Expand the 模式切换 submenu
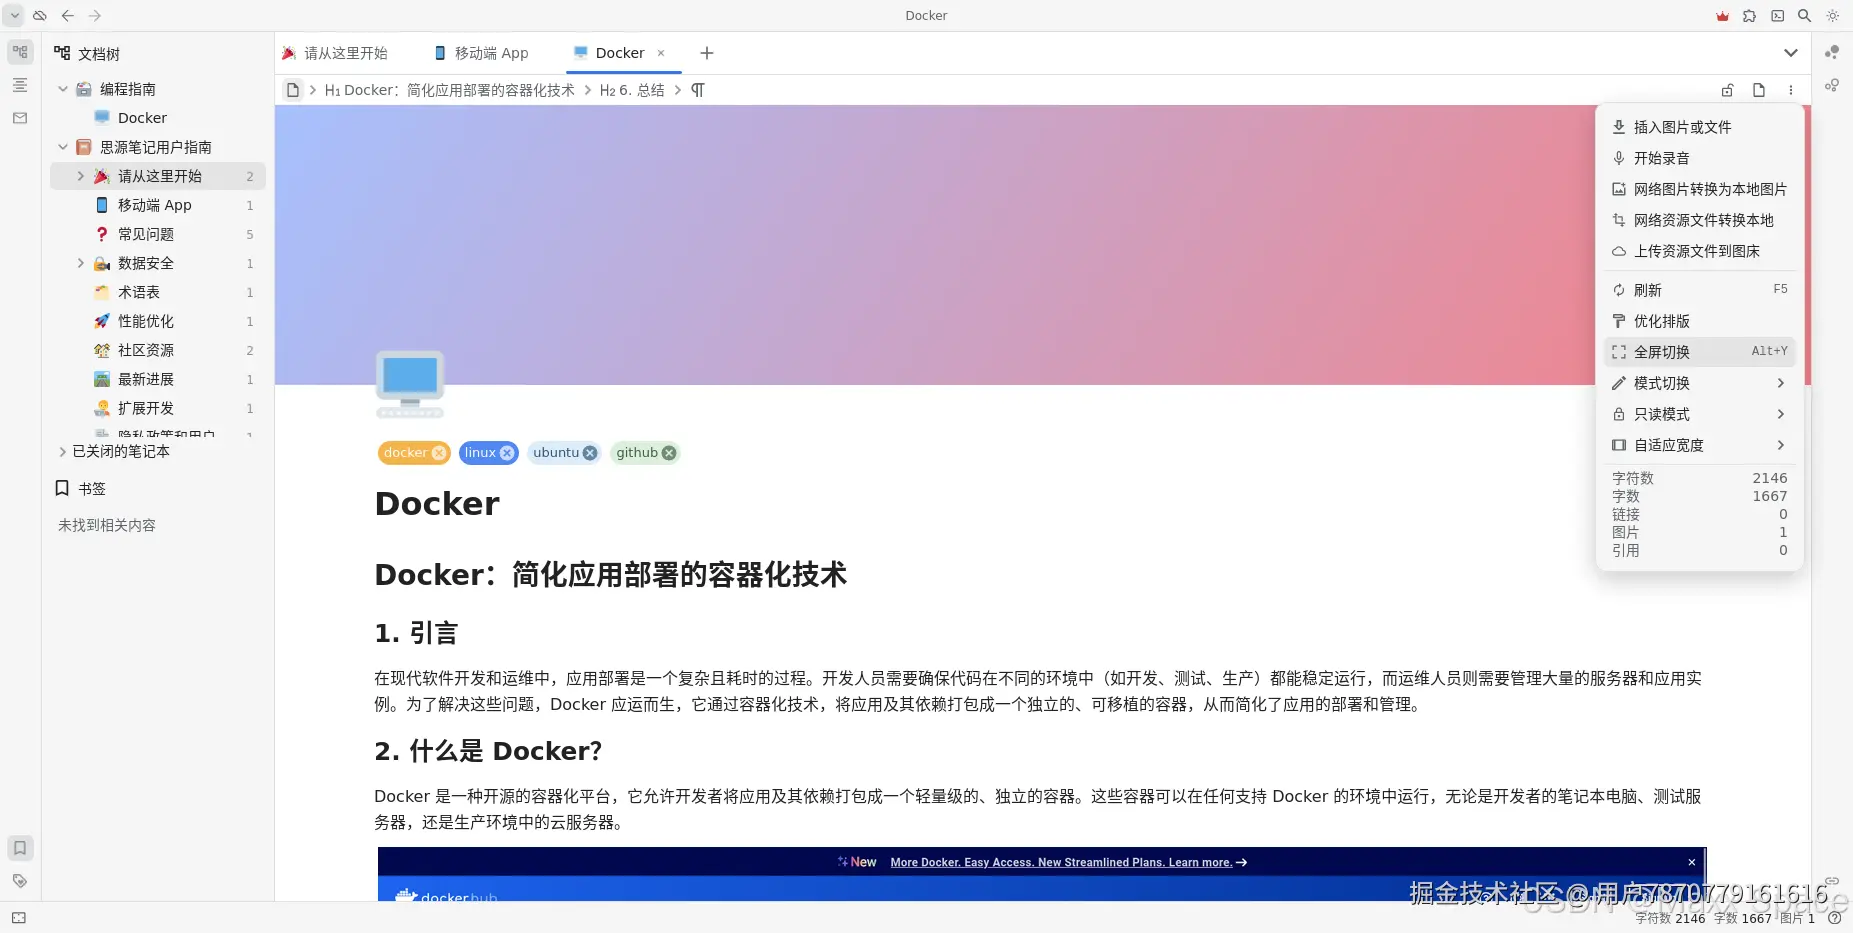 (x=1700, y=383)
